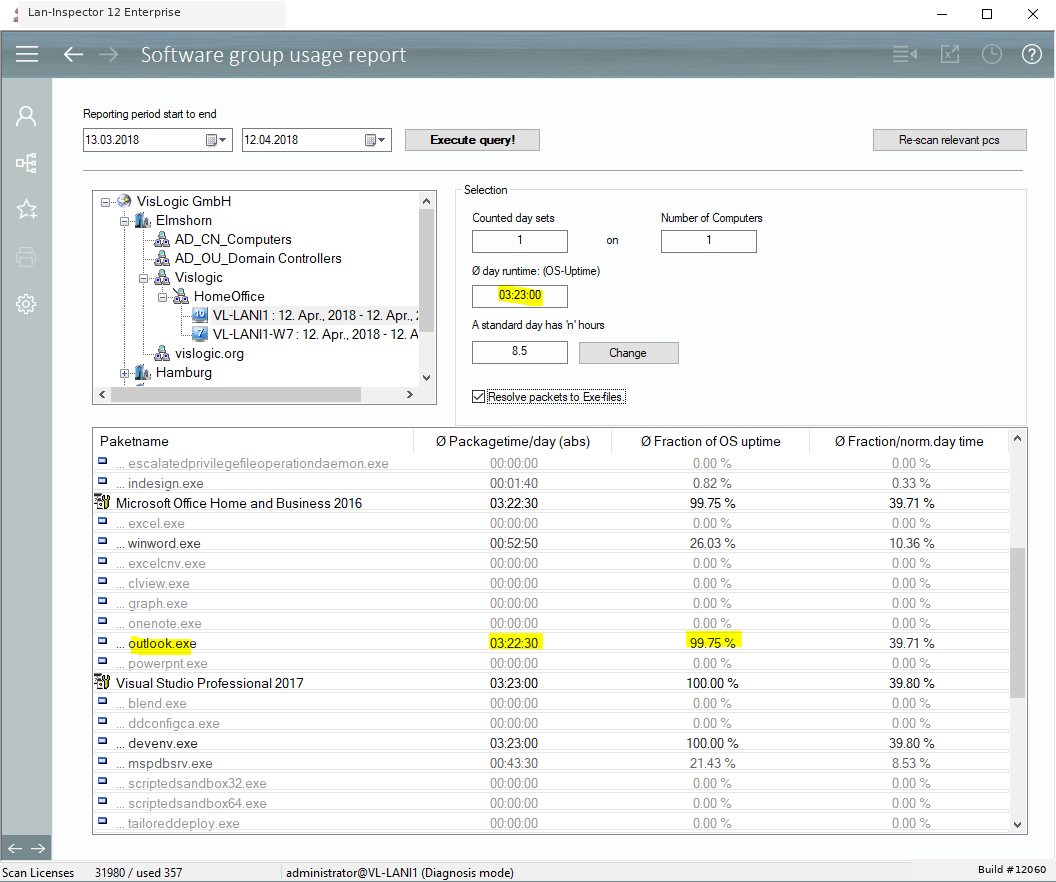Collapse the Vislogic tree node

pyautogui.click(x=143, y=278)
